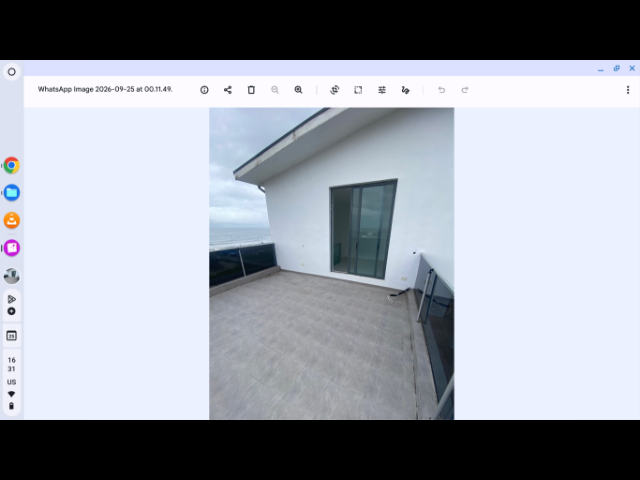
Task: Click the zoom out magnifier
Action: pos(275,90)
